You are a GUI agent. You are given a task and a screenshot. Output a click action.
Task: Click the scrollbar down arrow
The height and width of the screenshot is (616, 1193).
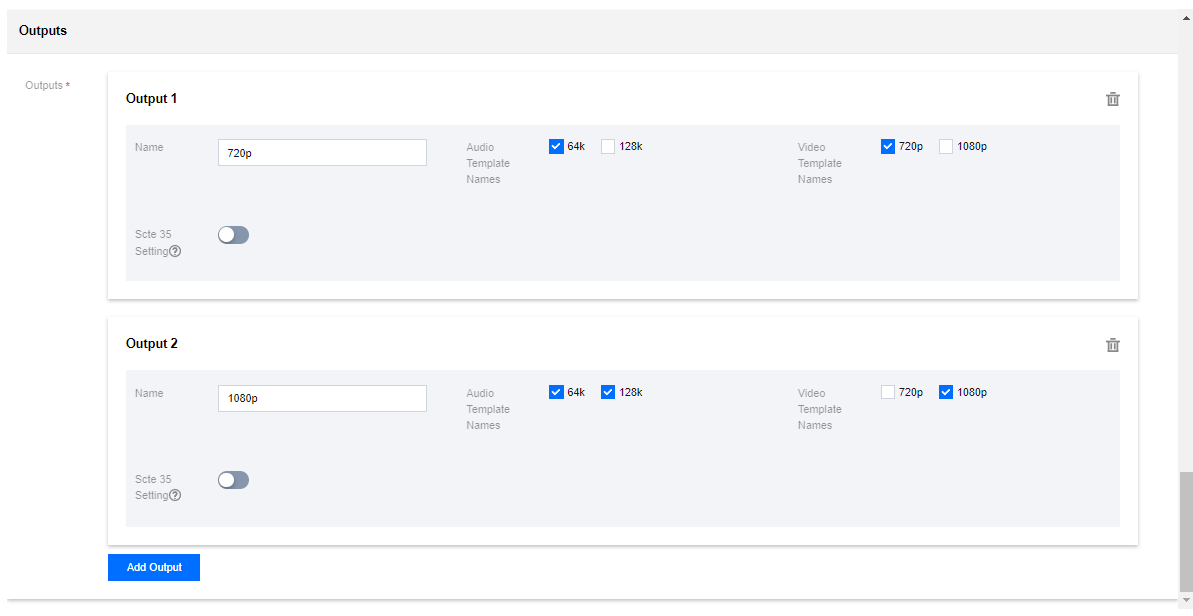click(1186, 599)
